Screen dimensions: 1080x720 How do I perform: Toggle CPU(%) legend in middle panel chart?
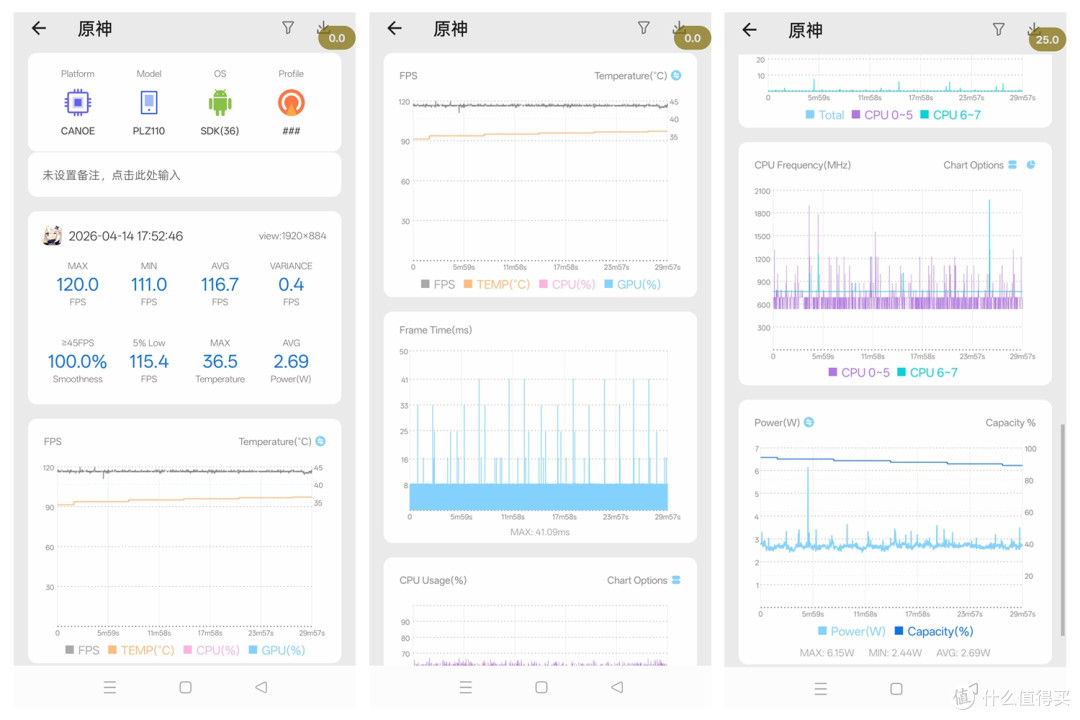(x=568, y=284)
